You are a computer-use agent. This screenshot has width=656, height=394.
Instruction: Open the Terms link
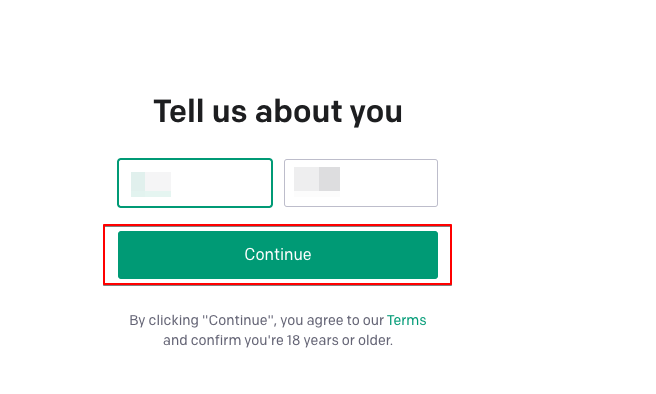[406, 320]
